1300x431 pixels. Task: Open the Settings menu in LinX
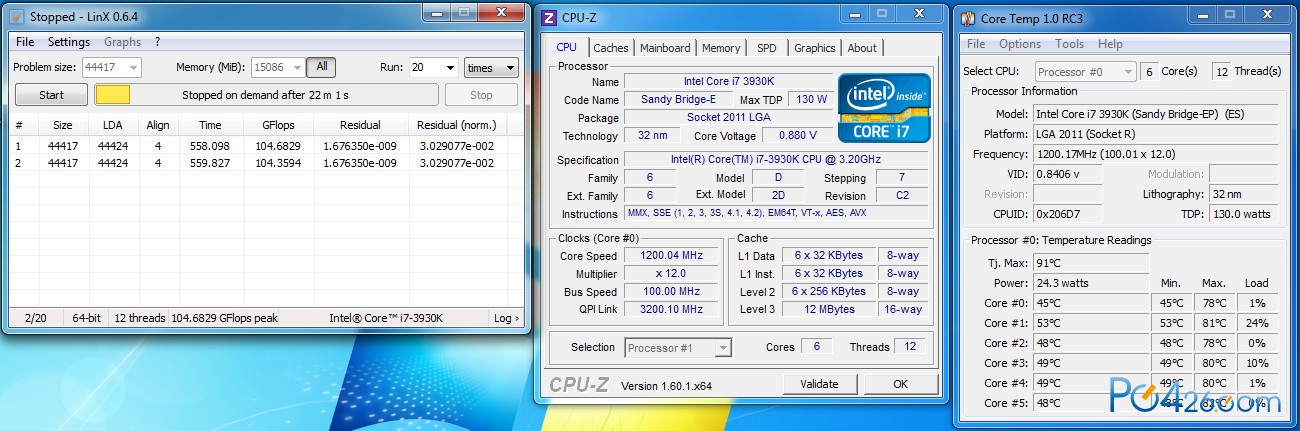coord(69,42)
